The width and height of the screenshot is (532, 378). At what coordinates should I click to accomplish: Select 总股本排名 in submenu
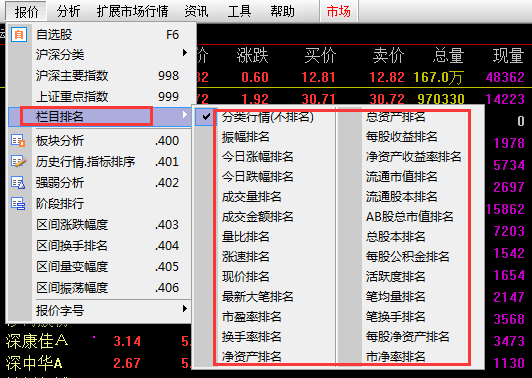[x=395, y=237]
